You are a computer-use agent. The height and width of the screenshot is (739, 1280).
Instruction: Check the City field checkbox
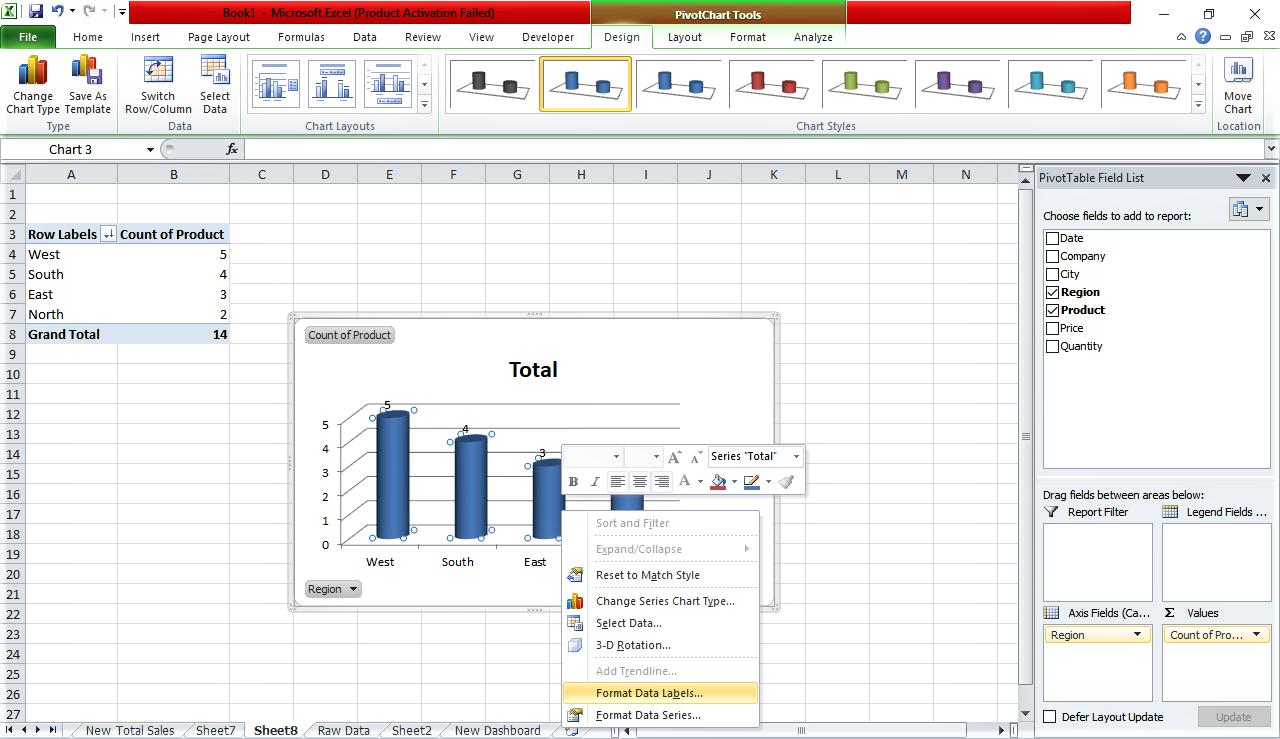click(x=1052, y=274)
